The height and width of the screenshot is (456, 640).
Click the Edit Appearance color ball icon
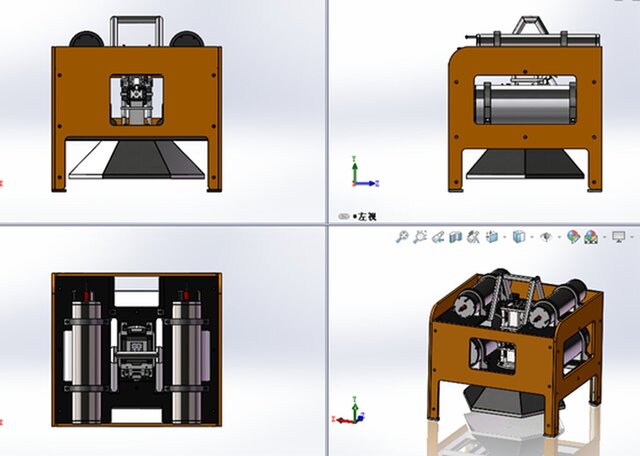point(572,237)
